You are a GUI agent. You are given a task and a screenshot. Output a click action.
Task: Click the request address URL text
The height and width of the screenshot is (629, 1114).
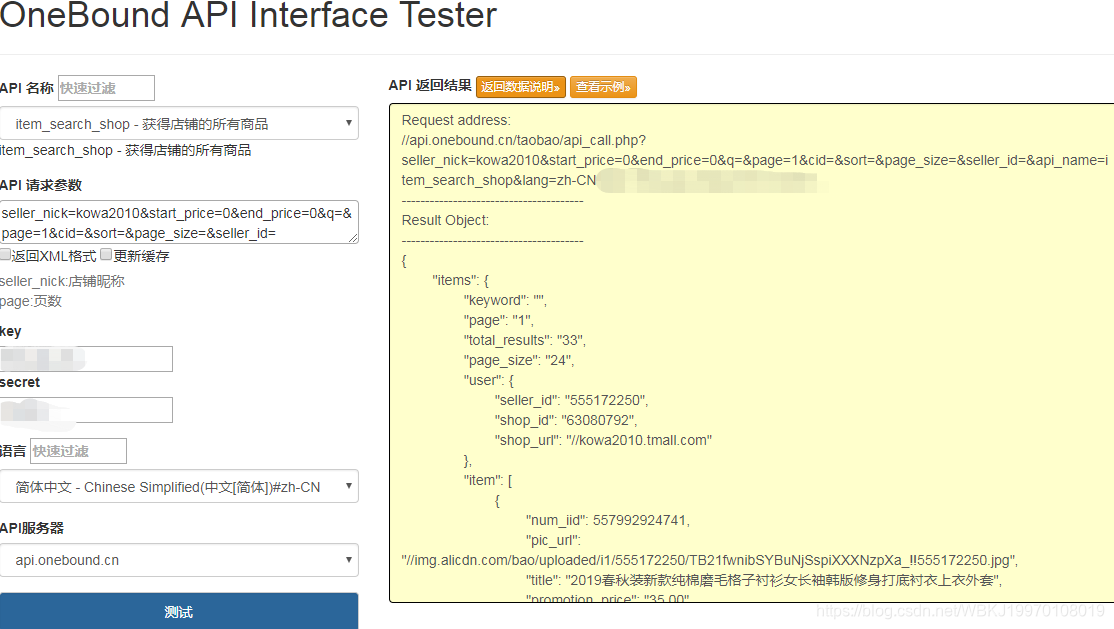click(754, 160)
